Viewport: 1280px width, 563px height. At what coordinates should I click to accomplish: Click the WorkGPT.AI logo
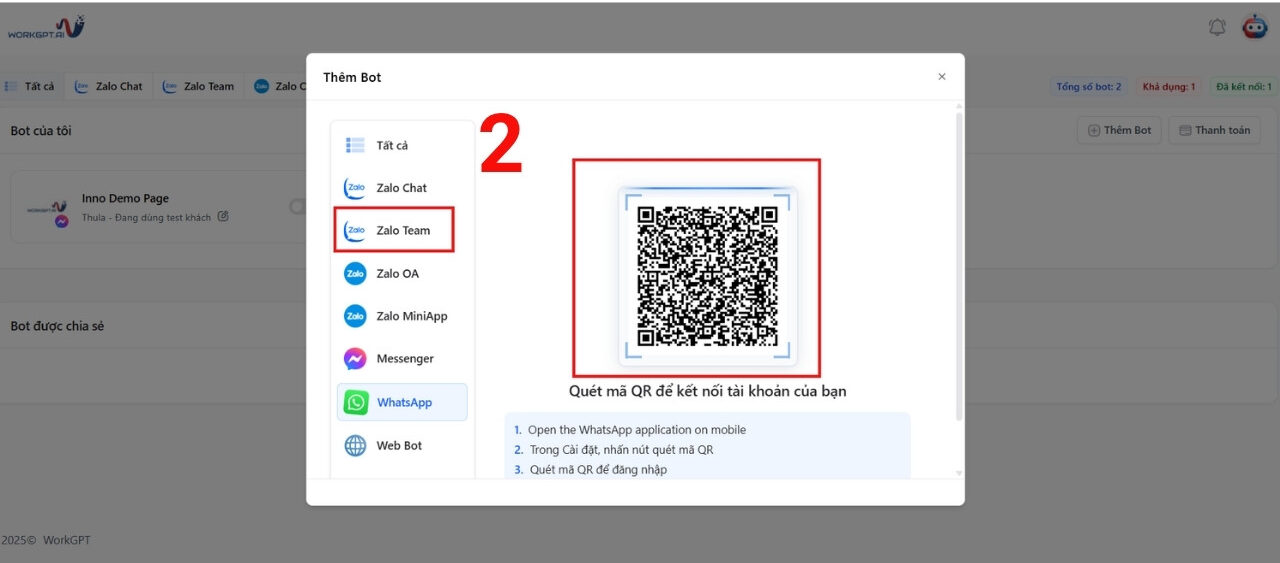(46, 28)
